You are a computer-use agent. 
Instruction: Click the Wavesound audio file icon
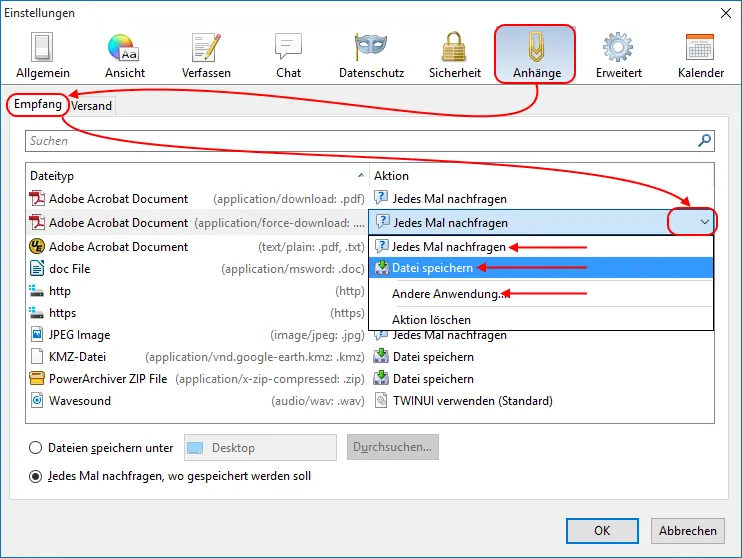point(37,400)
